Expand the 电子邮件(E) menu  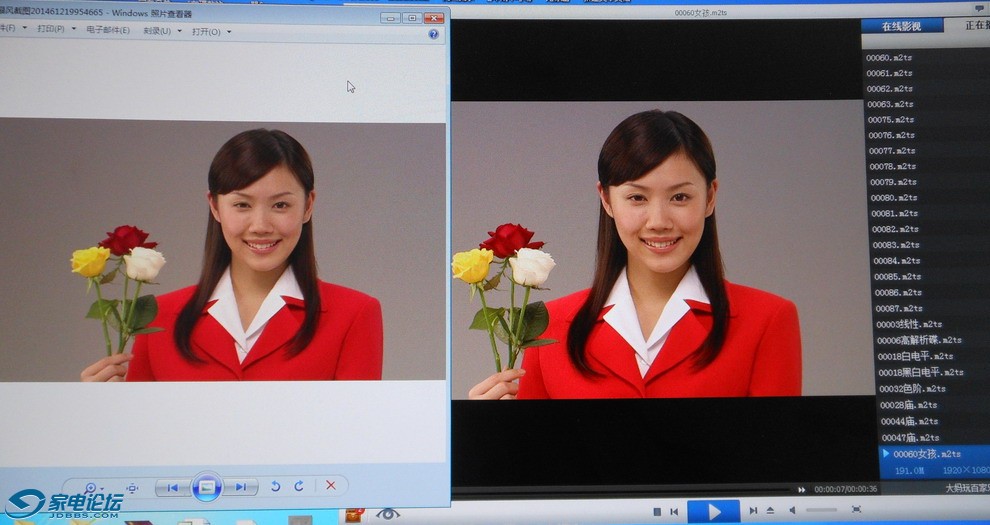click(x=108, y=31)
